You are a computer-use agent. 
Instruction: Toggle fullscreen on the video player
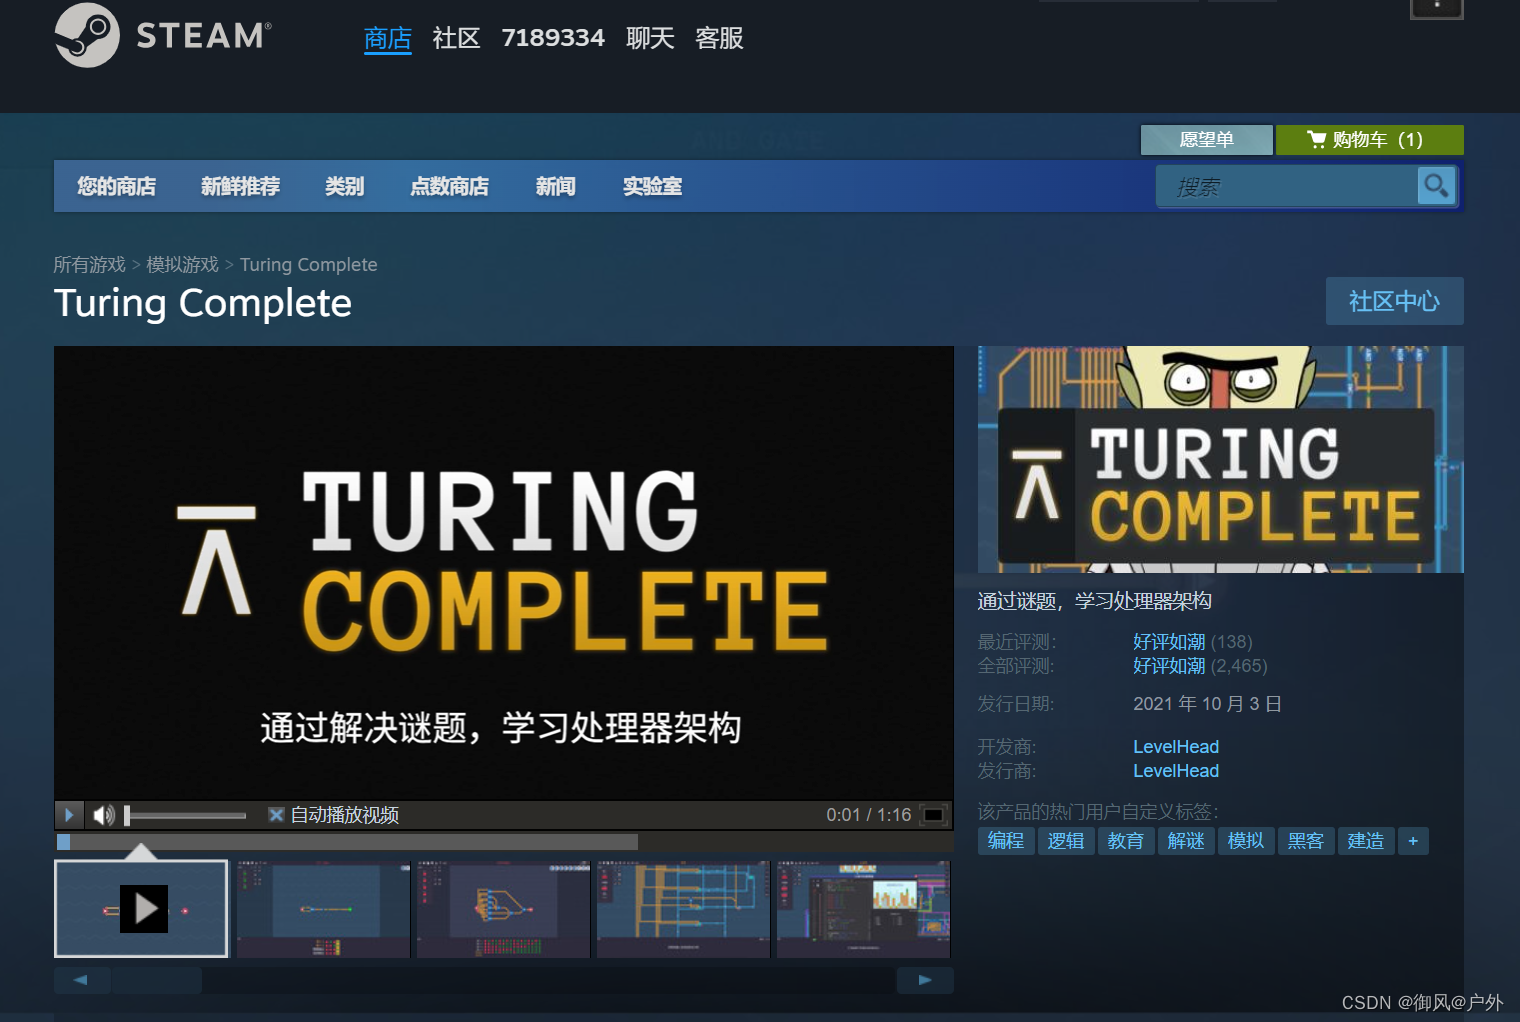(x=932, y=814)
